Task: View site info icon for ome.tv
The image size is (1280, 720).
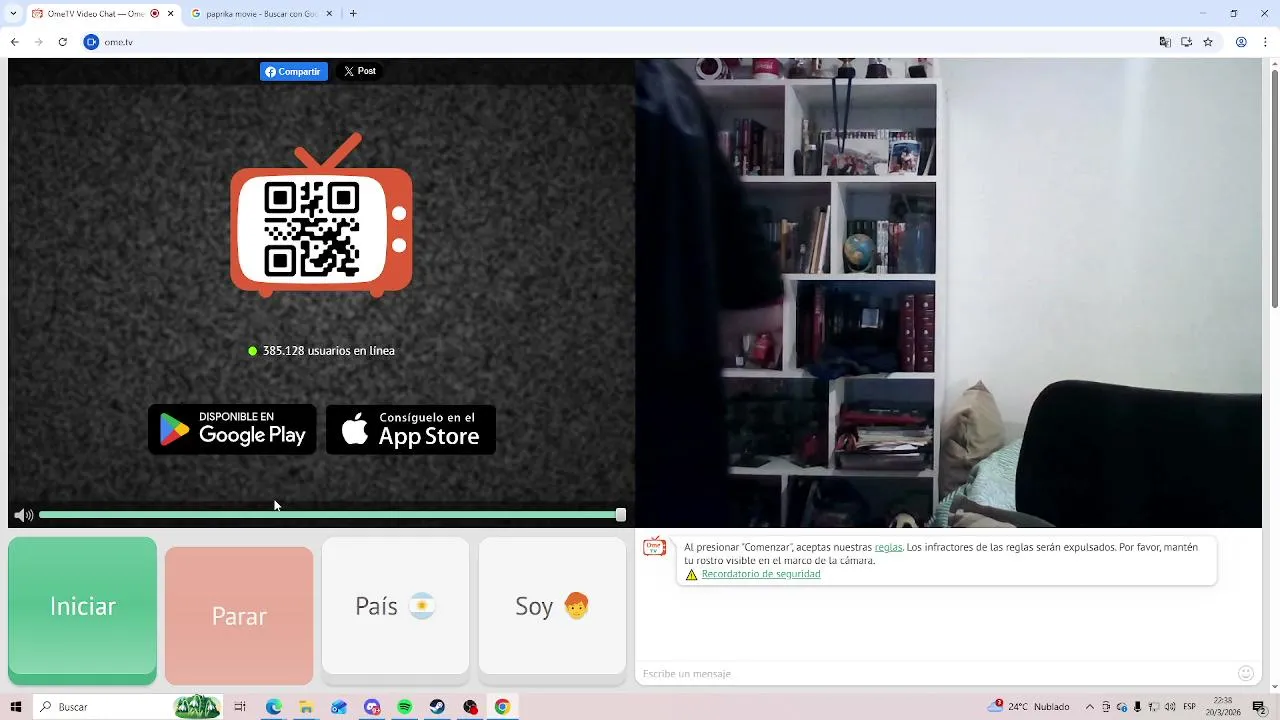Action: pos(91,42)
